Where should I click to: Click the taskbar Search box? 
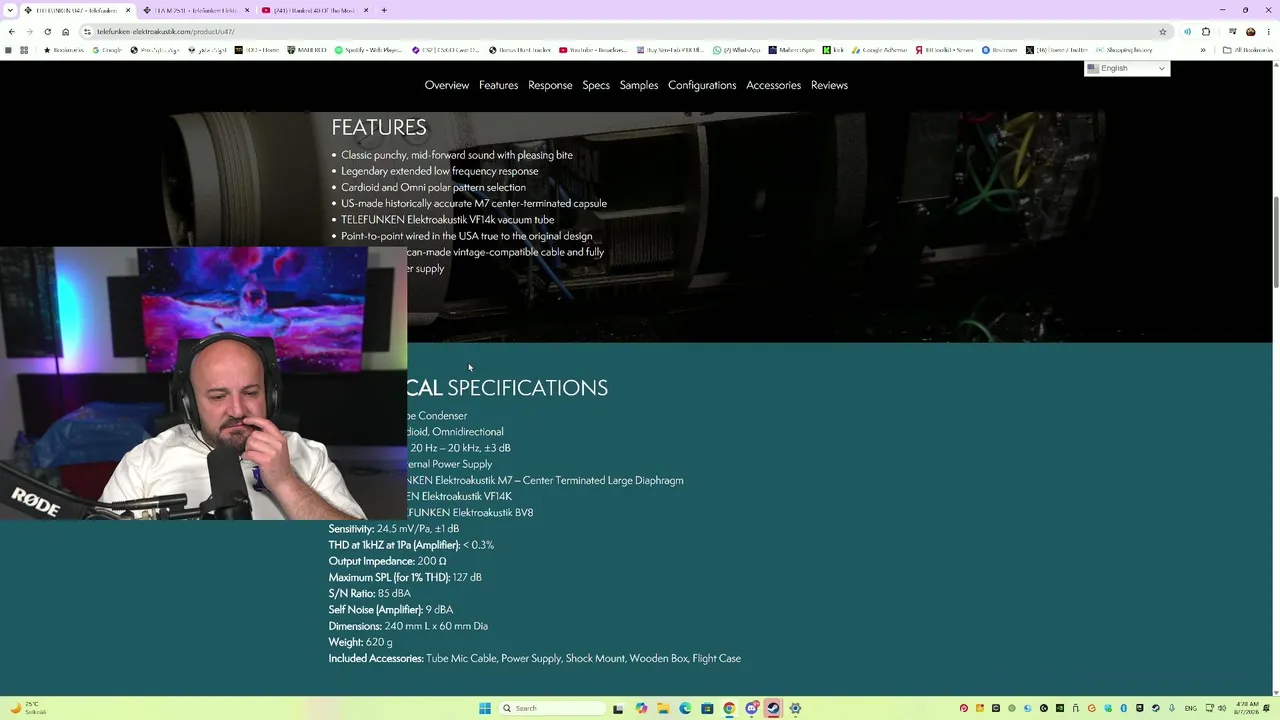click(x=553, y=708)
